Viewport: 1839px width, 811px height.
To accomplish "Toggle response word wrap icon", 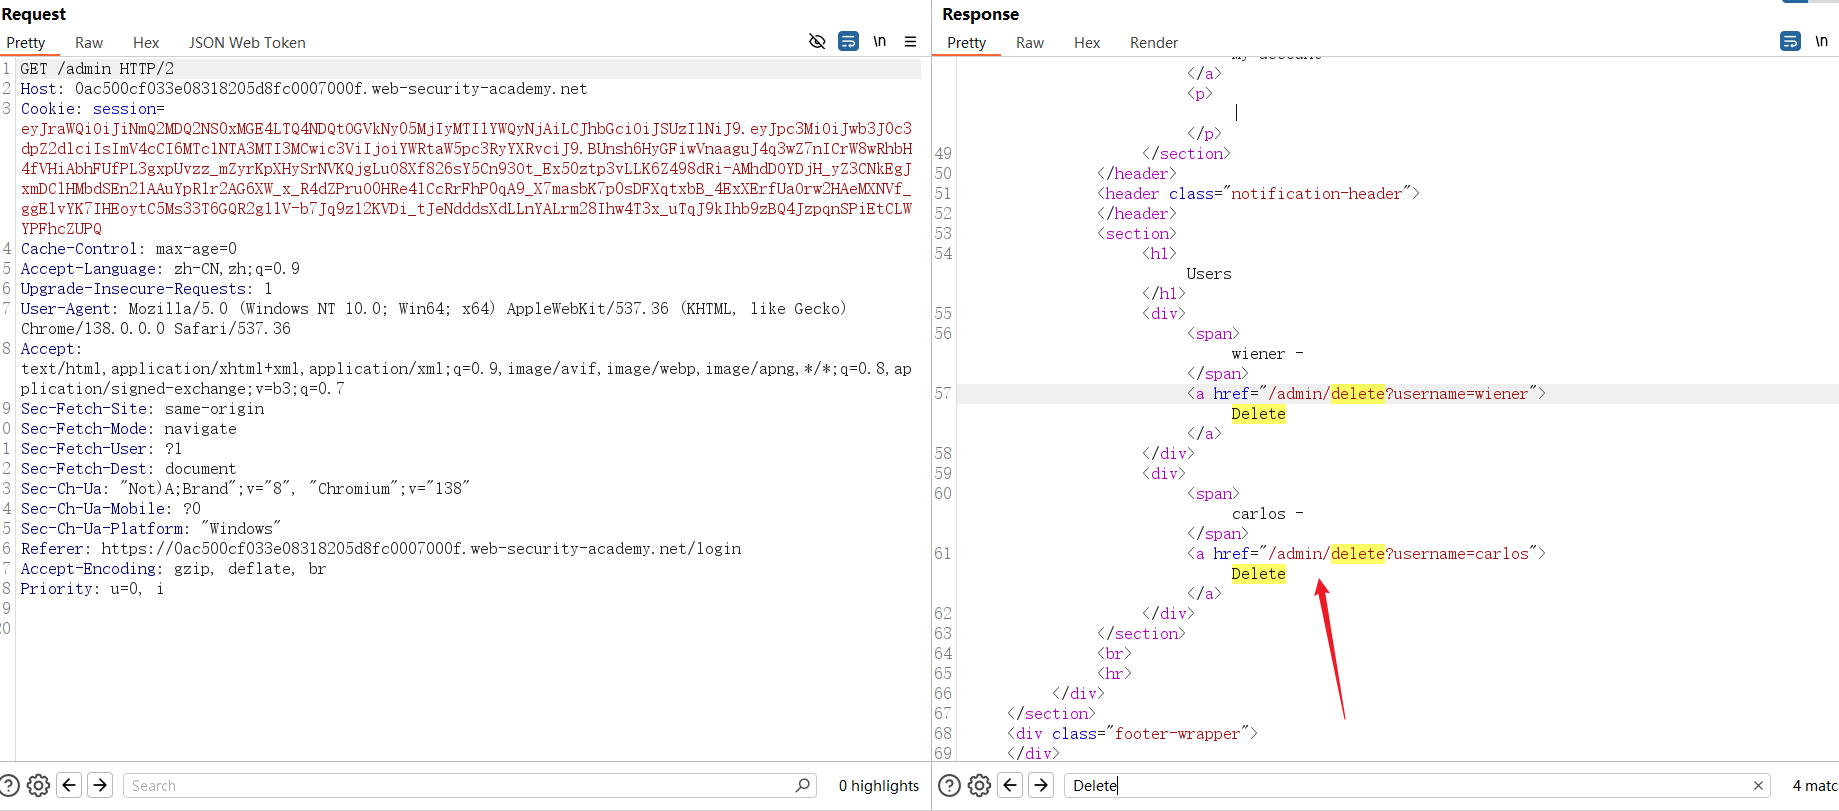I will [x=1790, y=41].
